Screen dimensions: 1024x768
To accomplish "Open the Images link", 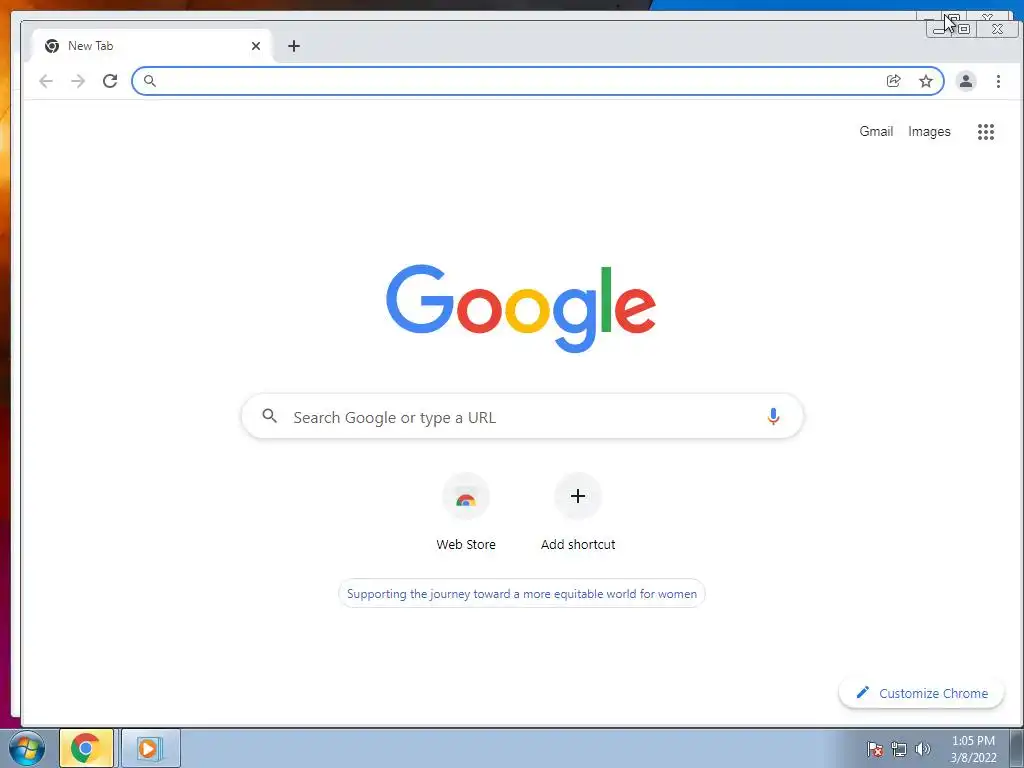I will pos(929,131).
